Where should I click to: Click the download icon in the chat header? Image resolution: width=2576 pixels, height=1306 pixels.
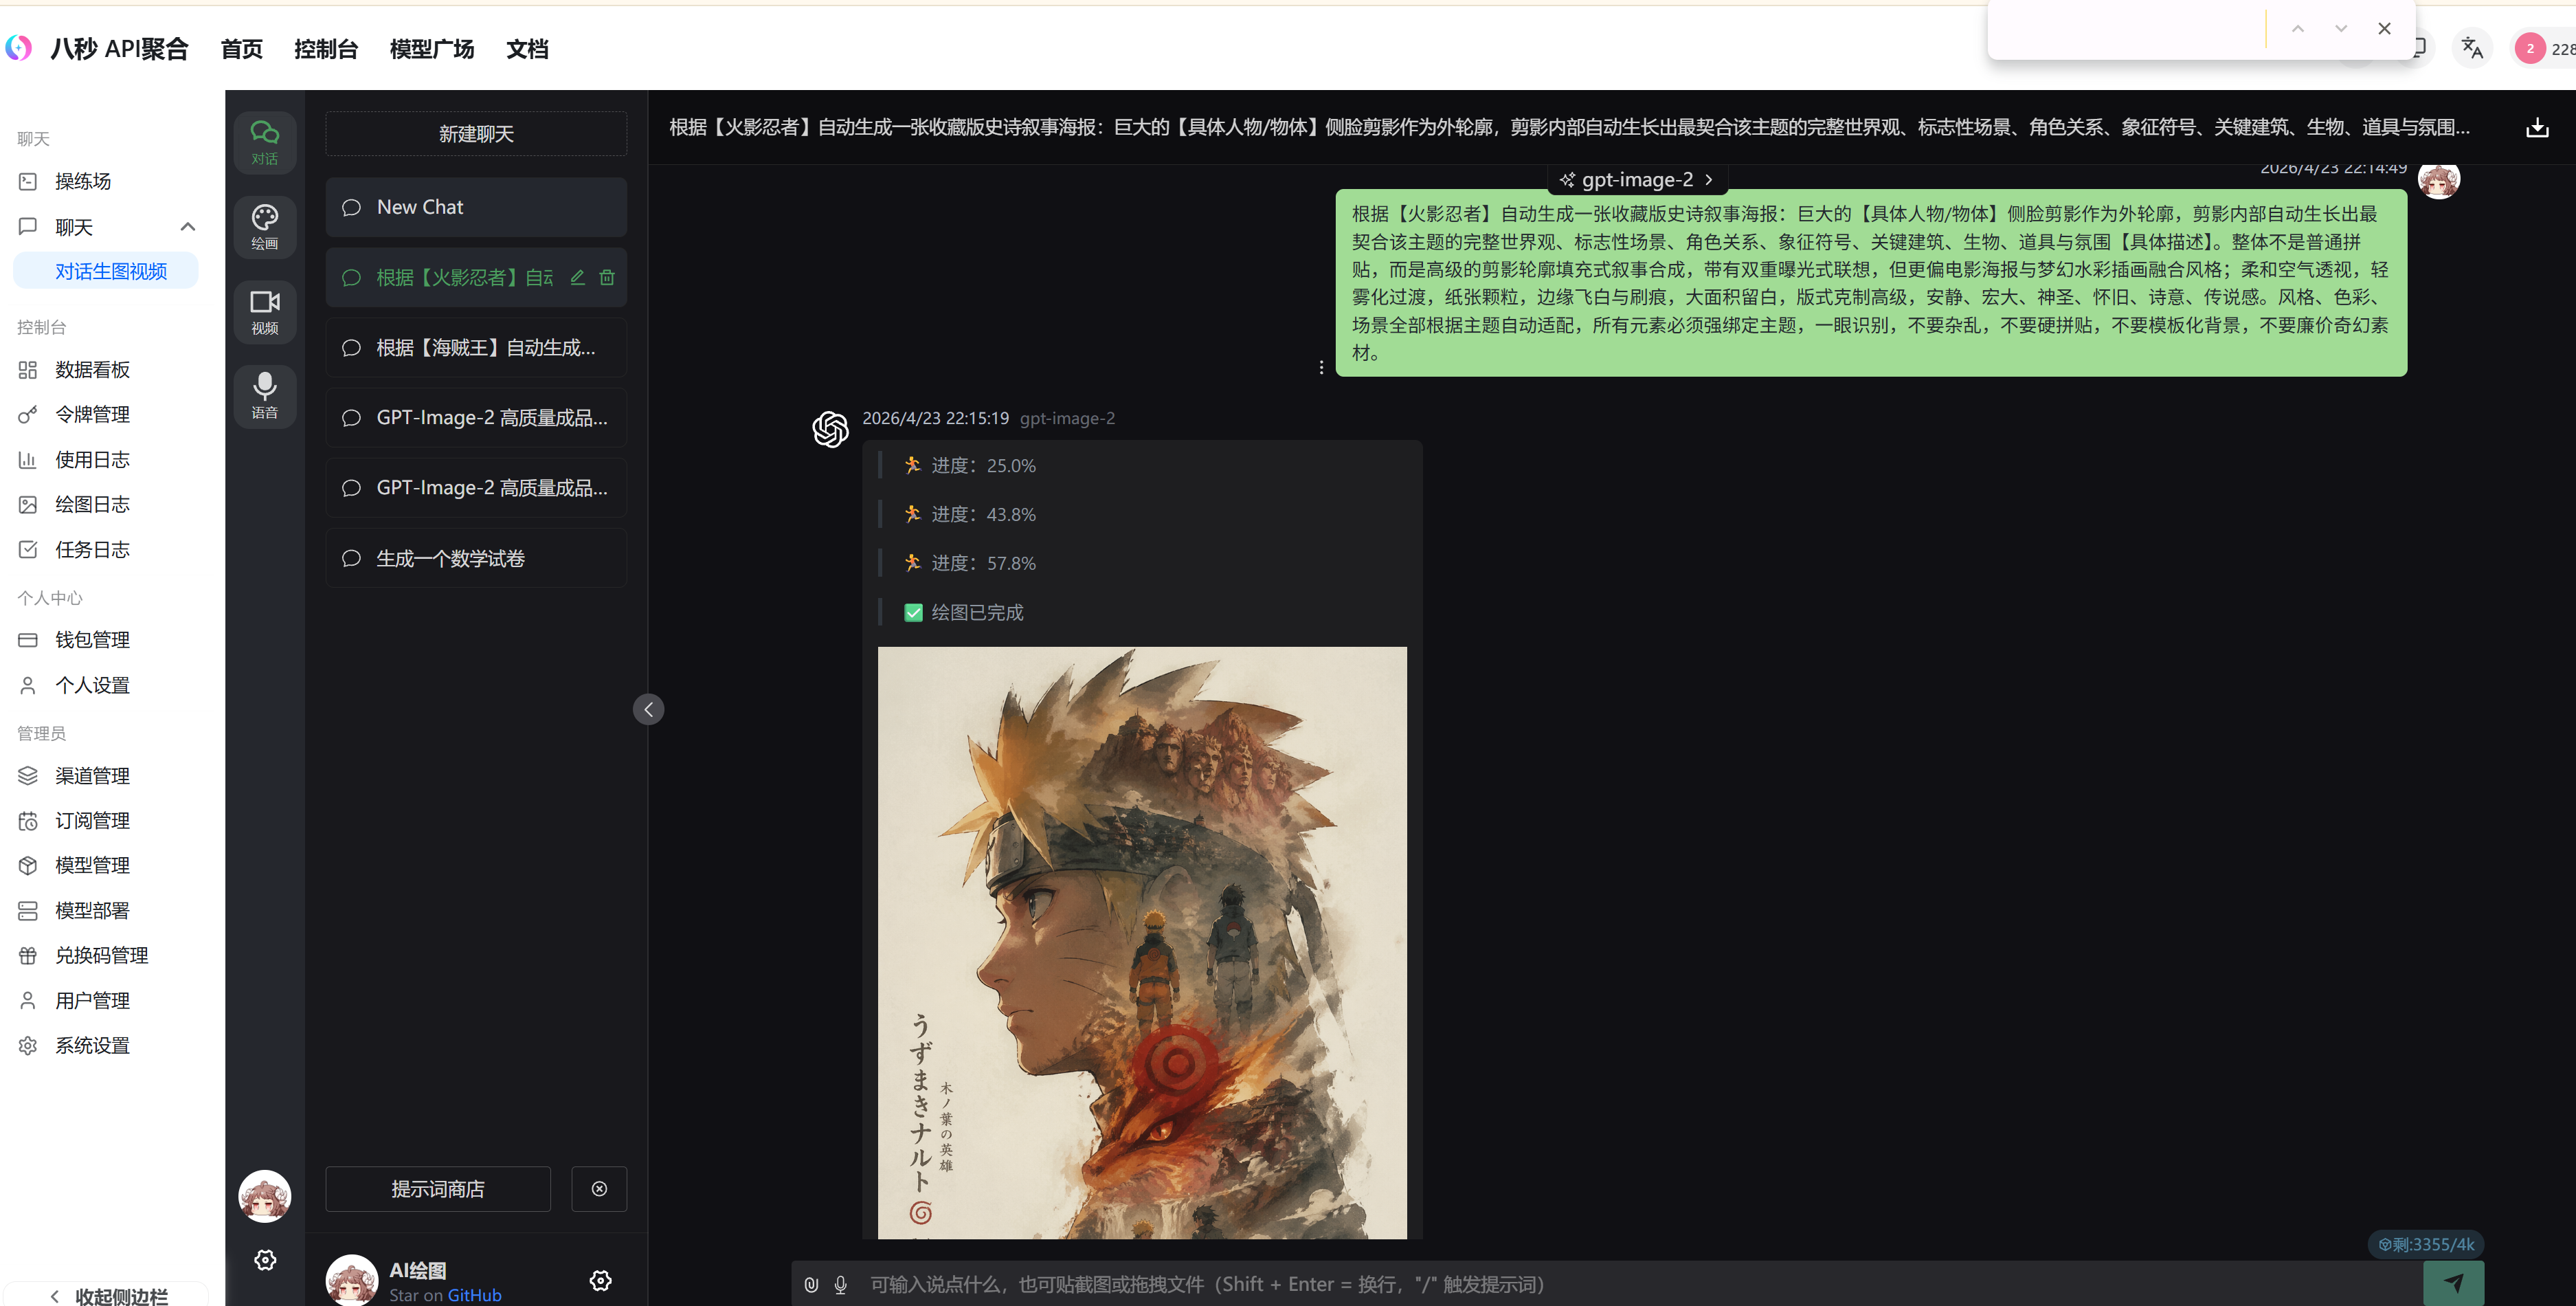pyautogui.click(x=2537, y=127)
